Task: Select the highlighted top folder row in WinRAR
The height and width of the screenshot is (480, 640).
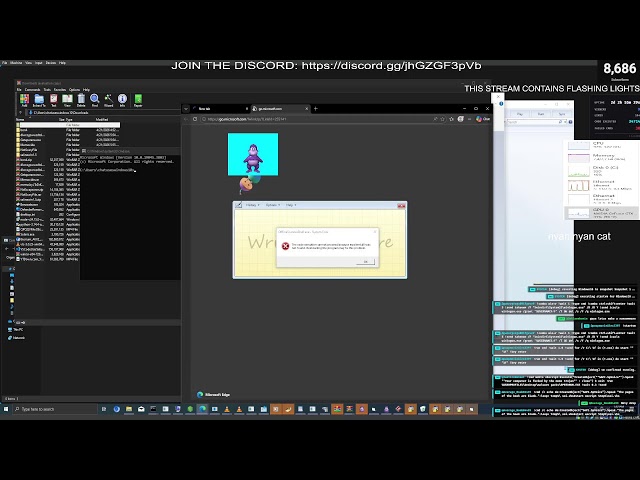Action: (x=68, y=125)
